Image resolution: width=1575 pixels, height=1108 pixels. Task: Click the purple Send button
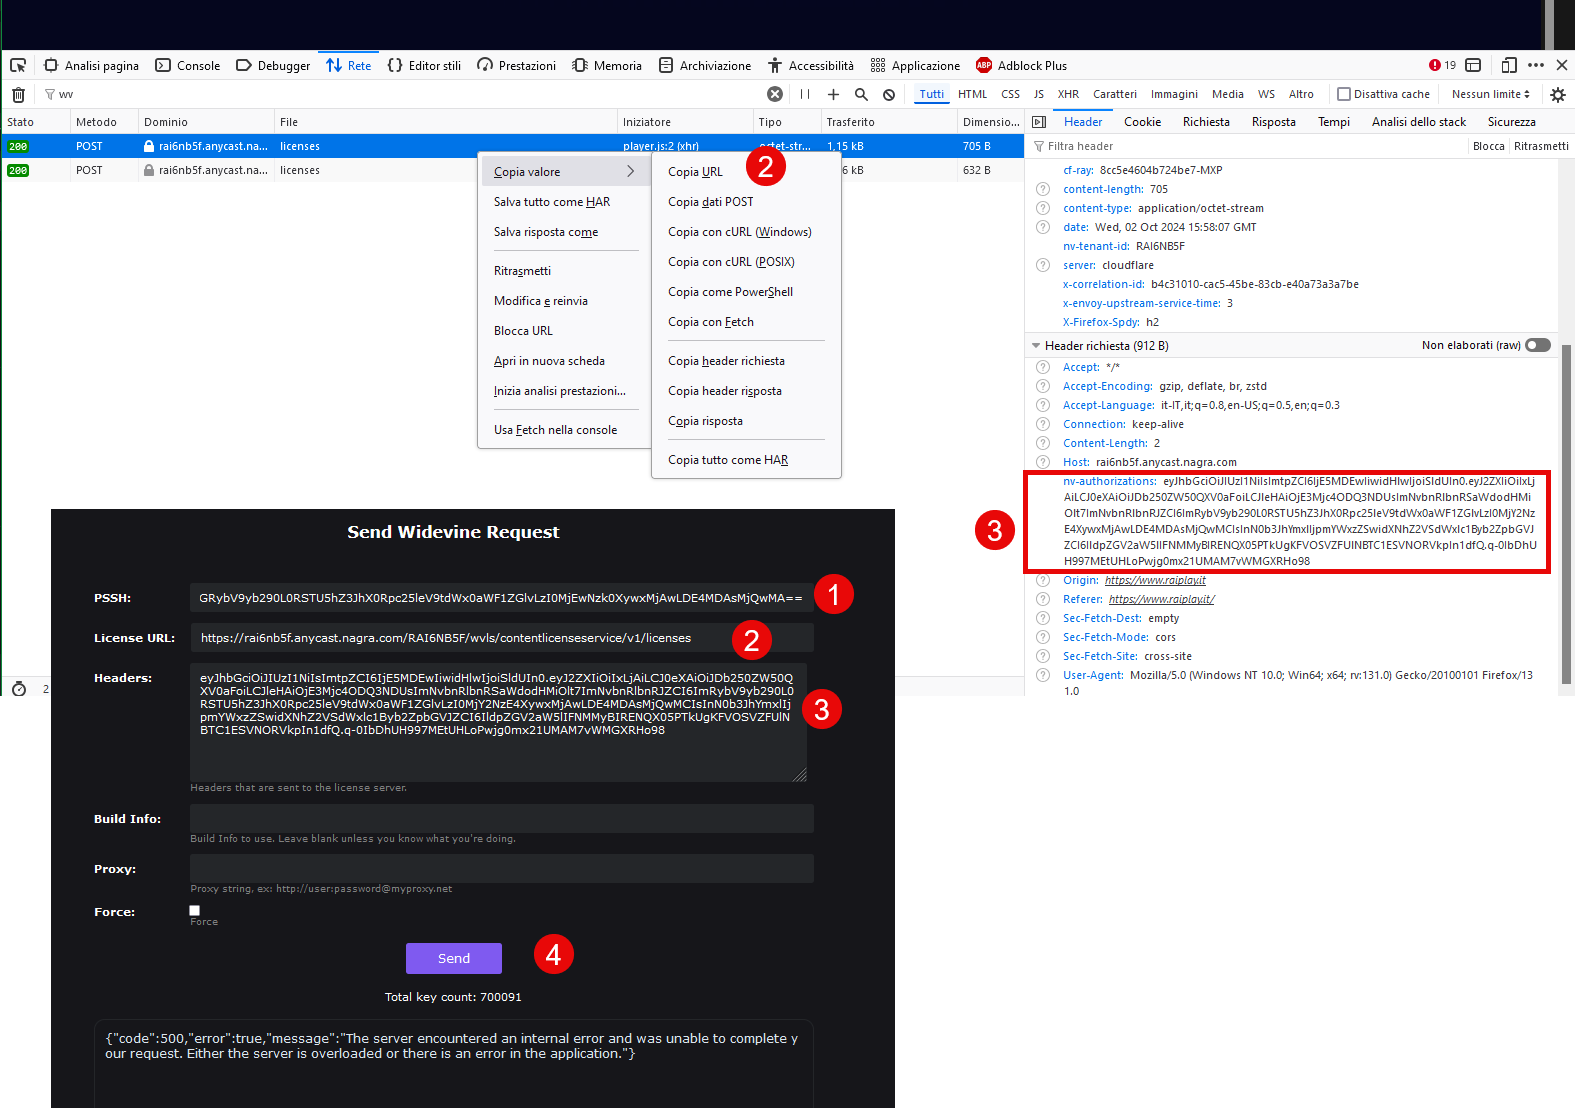[454, 958]
